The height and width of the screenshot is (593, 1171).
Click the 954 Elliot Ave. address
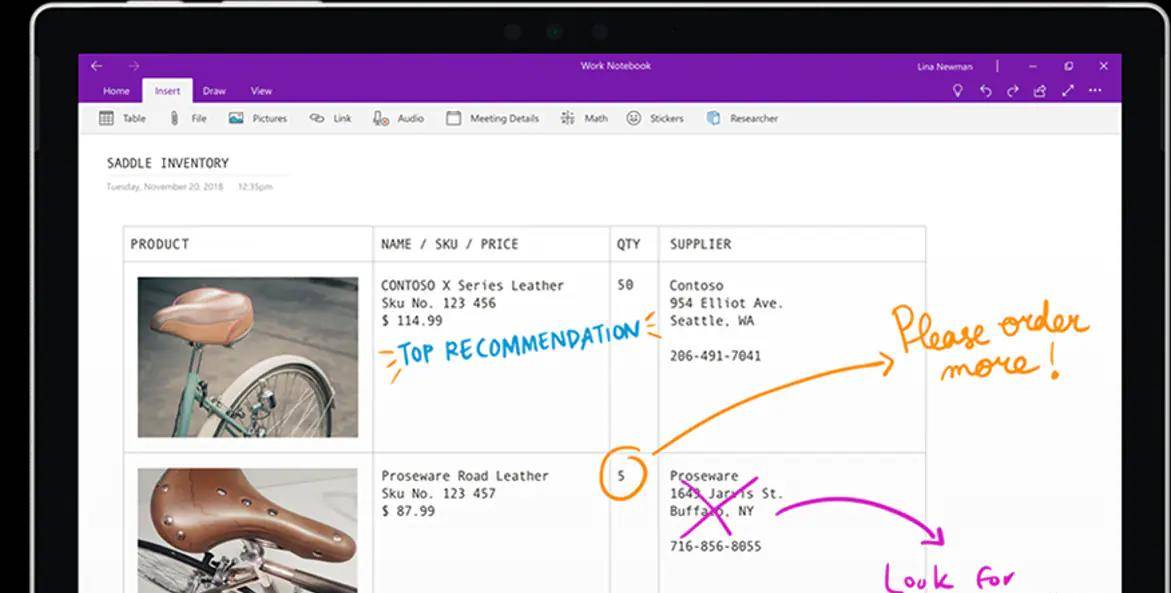[726, 303]
